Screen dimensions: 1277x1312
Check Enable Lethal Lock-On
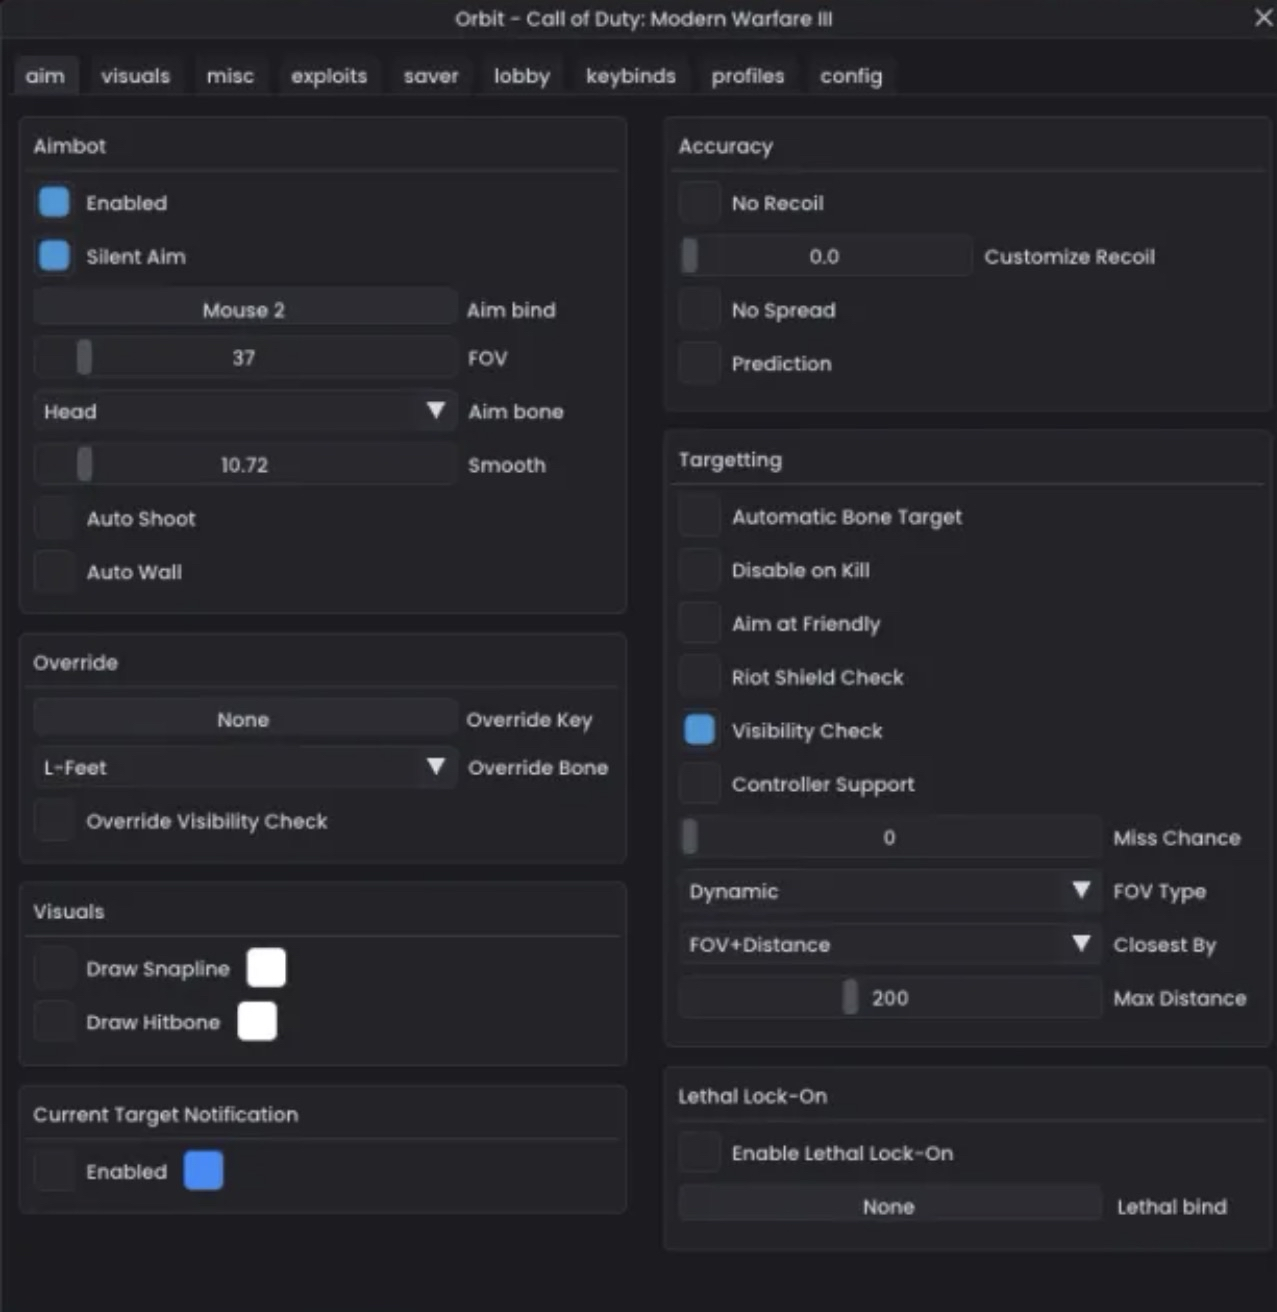699,1153
